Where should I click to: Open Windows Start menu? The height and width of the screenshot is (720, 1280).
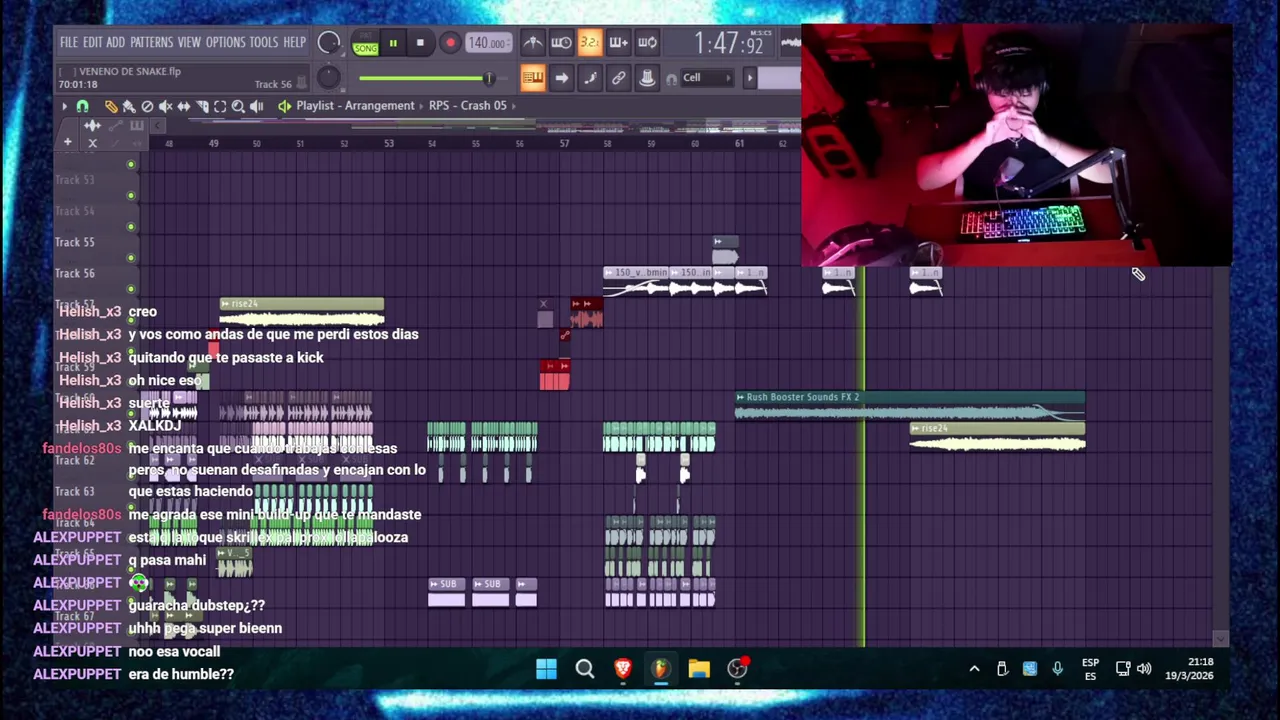point(546,668)
